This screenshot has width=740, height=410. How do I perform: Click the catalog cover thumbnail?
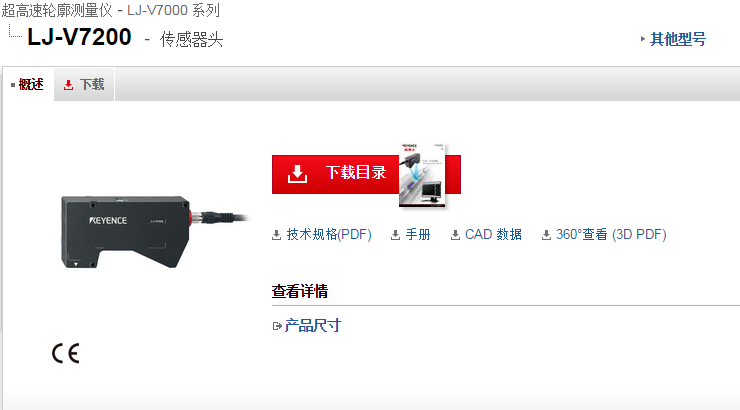422,175
